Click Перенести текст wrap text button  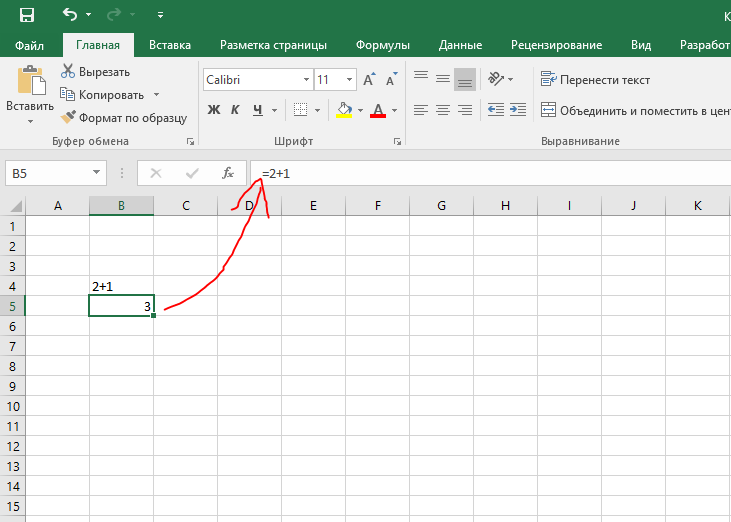coord(595,80)
